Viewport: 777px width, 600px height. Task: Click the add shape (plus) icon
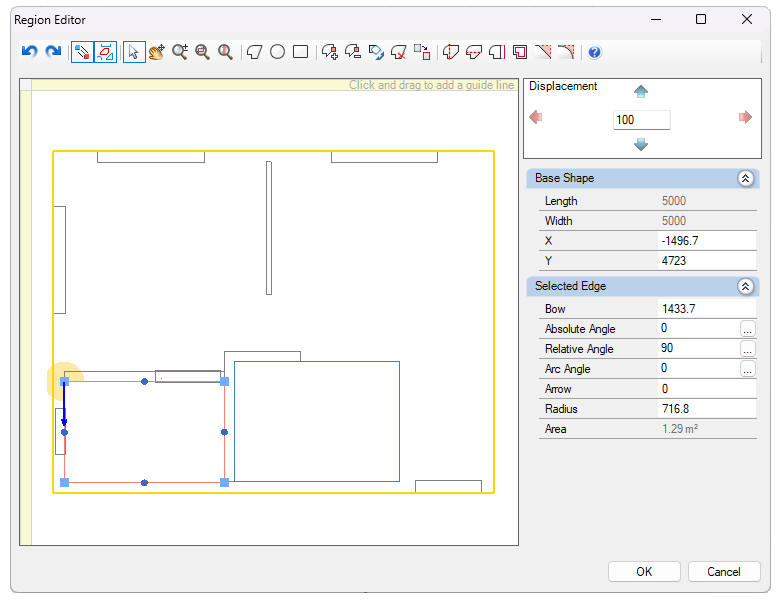330,52
